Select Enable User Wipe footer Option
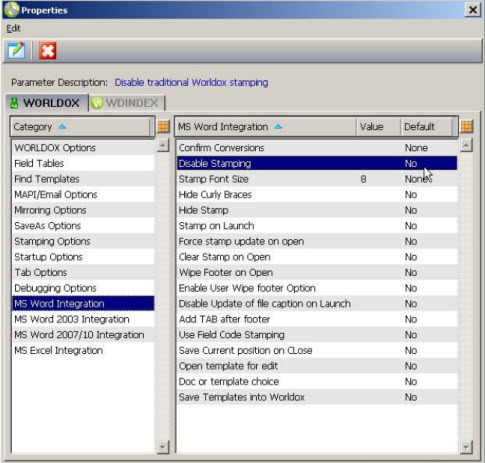485x463 pixels. [317, 288]
